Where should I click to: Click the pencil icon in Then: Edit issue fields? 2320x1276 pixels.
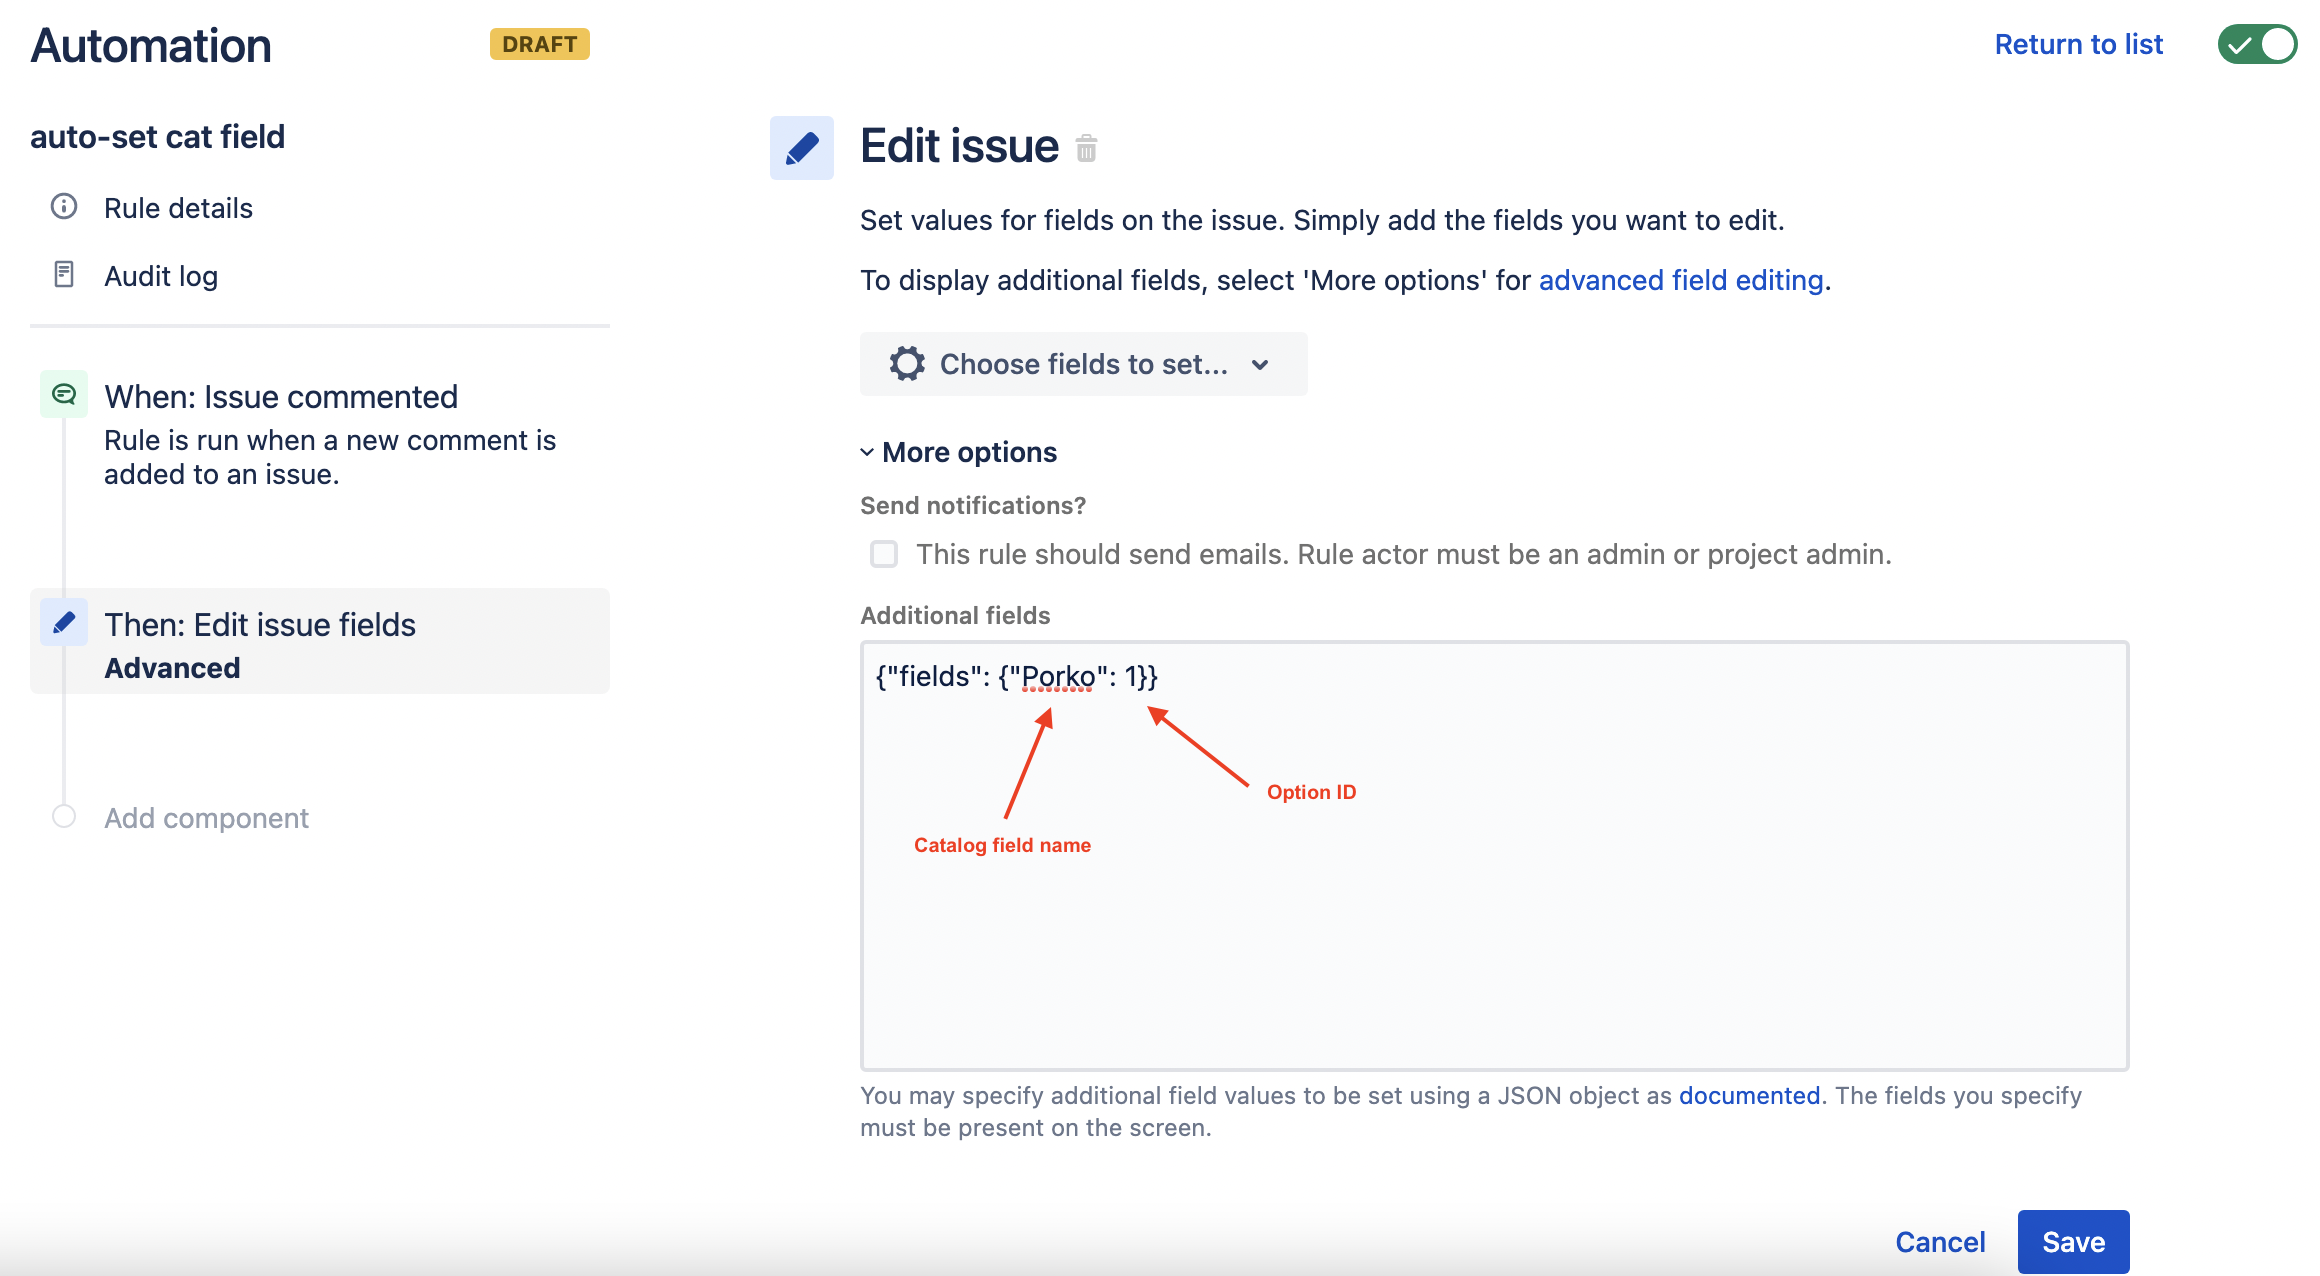64,623
